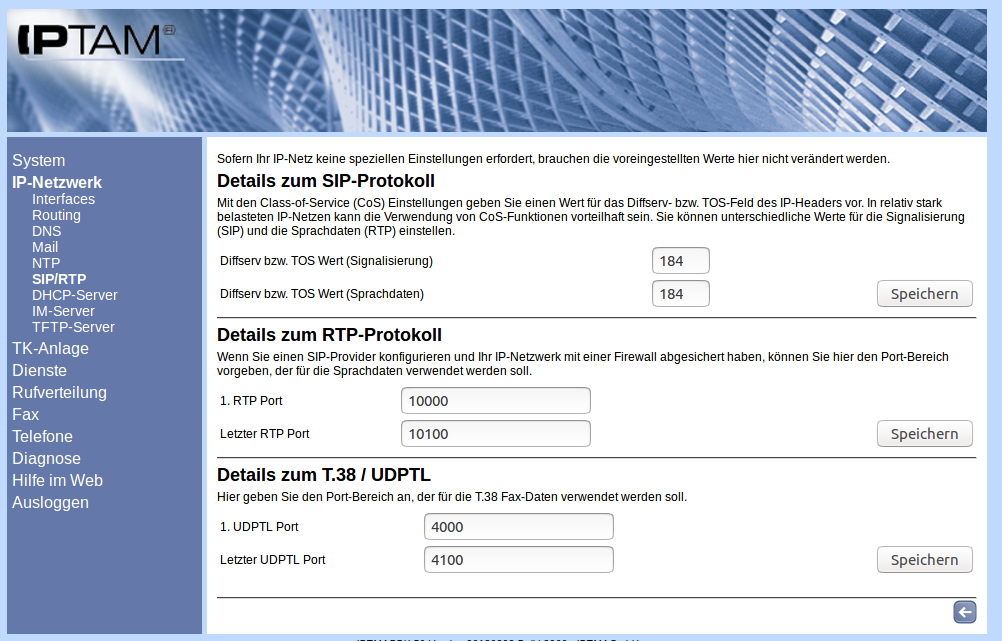The image size is (1002, 641).
Task: Navigate to NTP settings
Action: pos(46,263)
